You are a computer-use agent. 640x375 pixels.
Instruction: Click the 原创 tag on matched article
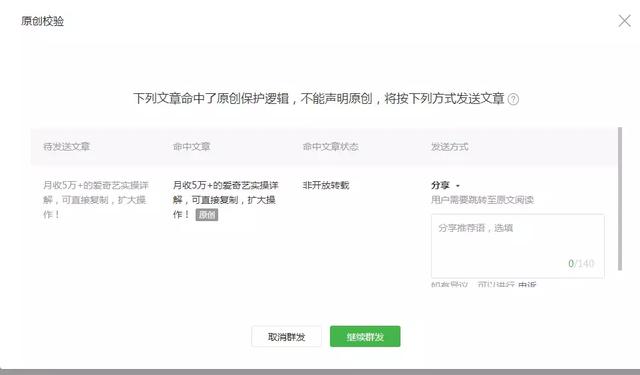click(x=207, y=215)
